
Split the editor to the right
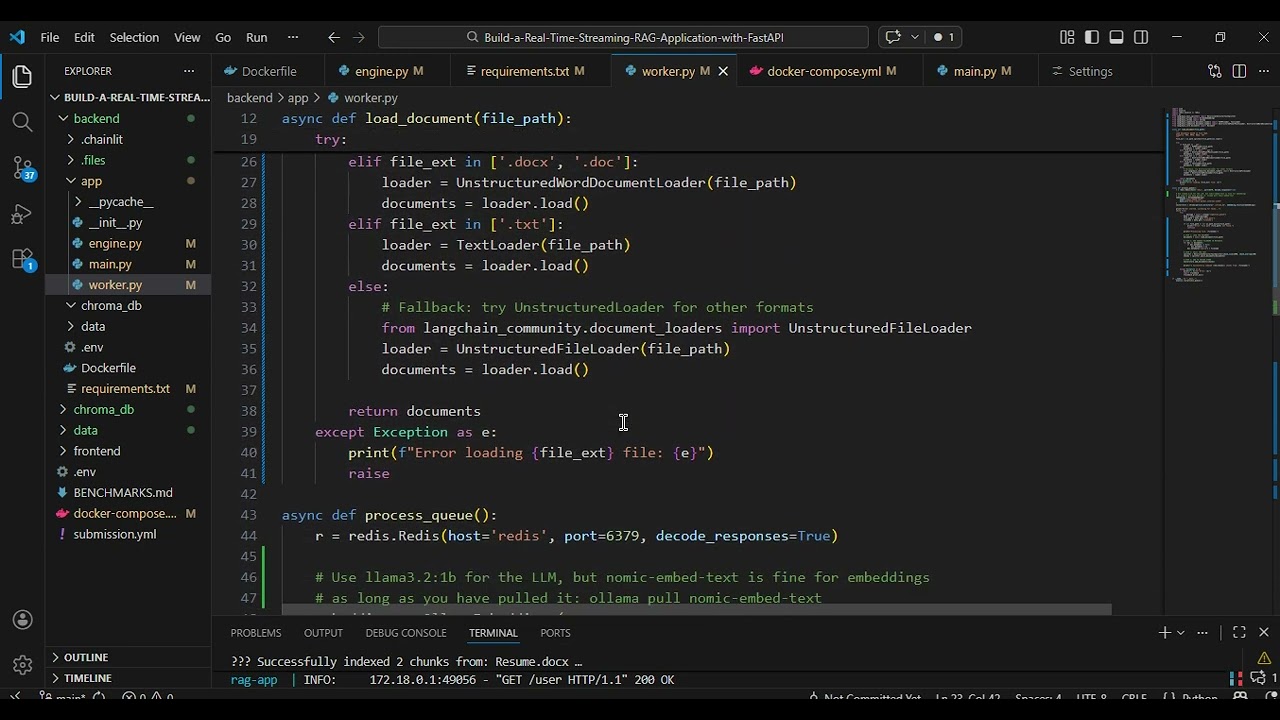click(x=1239, y=71)
